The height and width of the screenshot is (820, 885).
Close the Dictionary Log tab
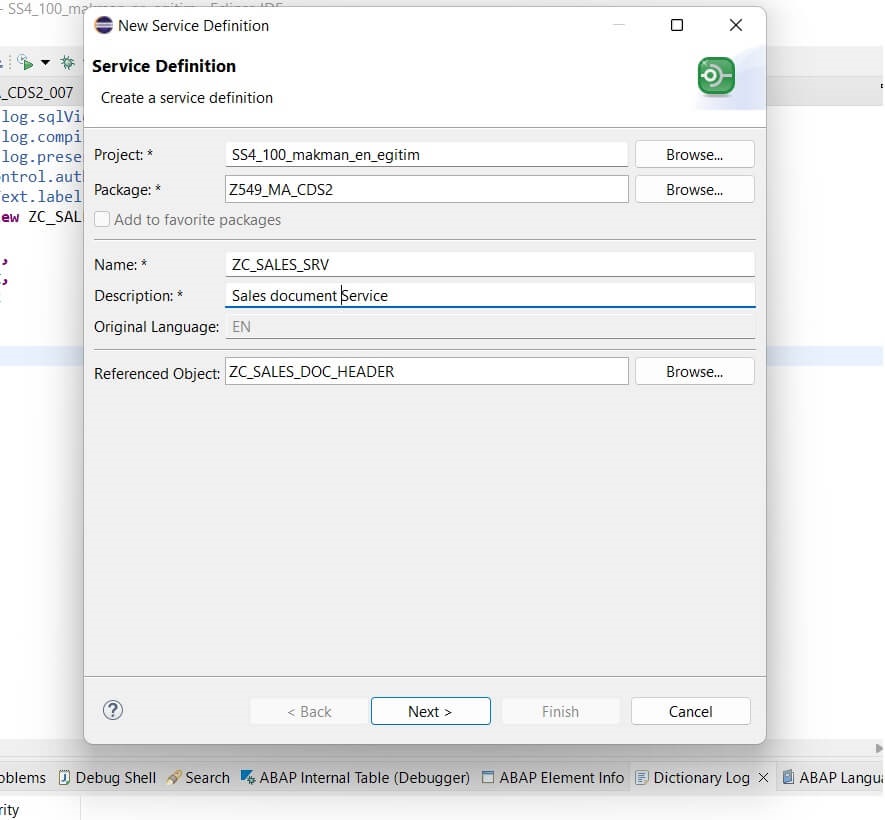(763, 778)
